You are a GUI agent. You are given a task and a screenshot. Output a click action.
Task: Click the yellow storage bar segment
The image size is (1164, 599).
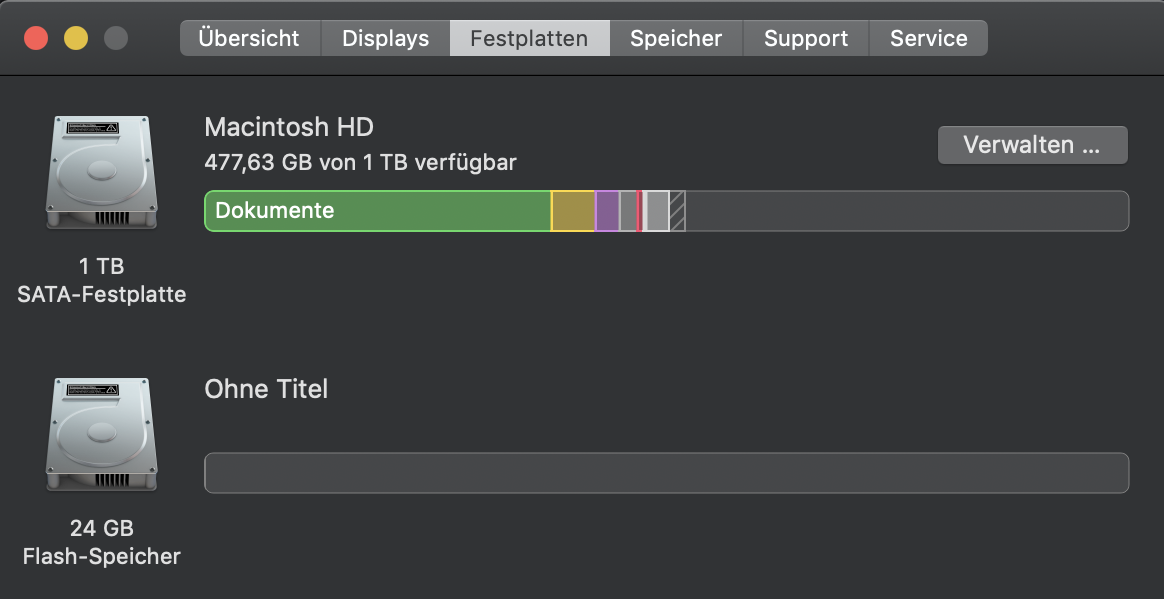(x=573, y=211)
